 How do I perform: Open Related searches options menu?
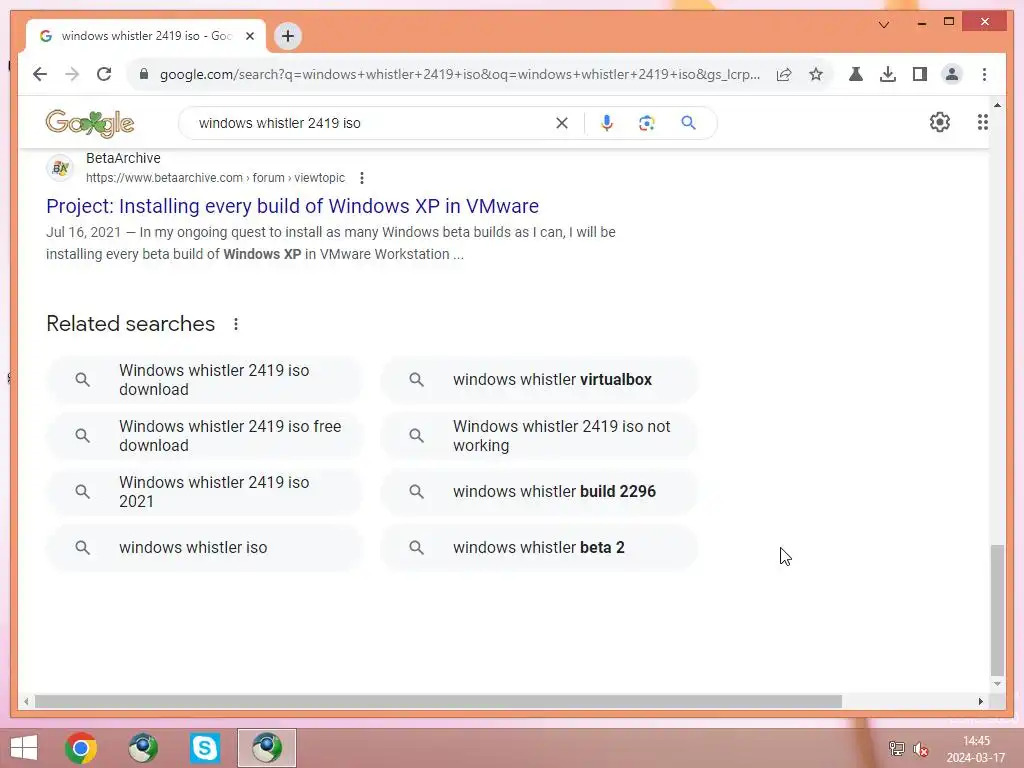click(236, 324)
